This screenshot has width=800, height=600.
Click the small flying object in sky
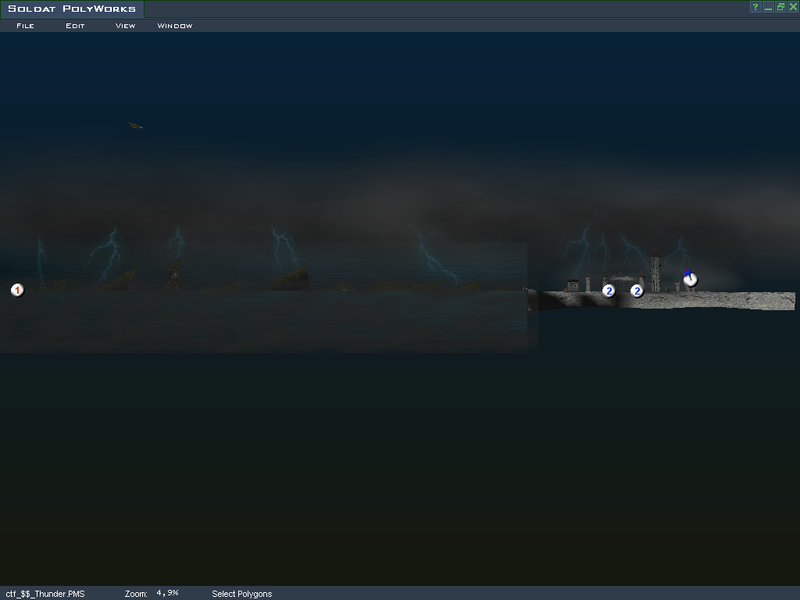pyautogui.click(x=135, y=126)
